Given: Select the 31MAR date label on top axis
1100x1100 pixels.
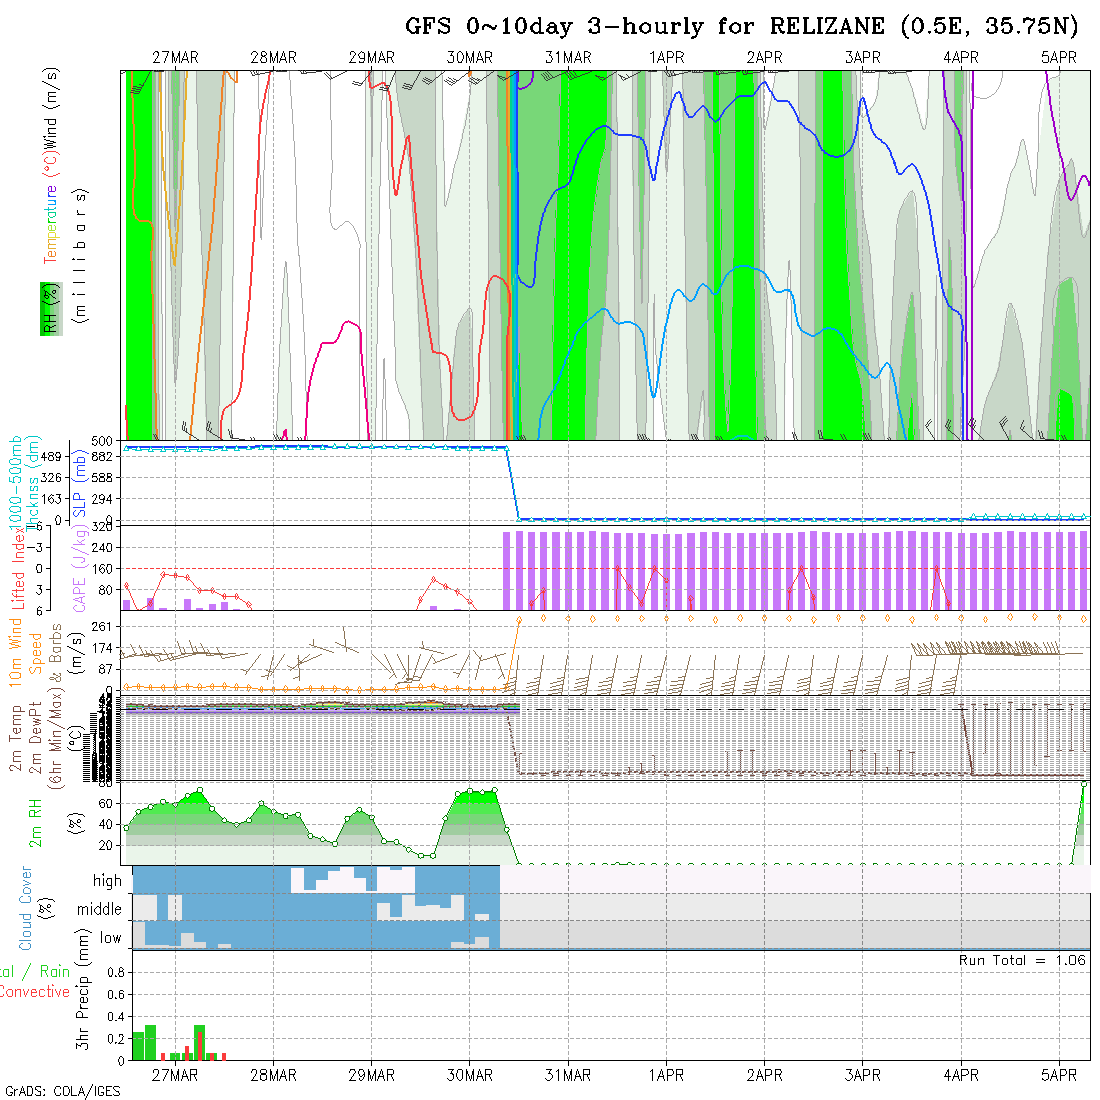Looking at the screenshot, I should click(568, 58).
